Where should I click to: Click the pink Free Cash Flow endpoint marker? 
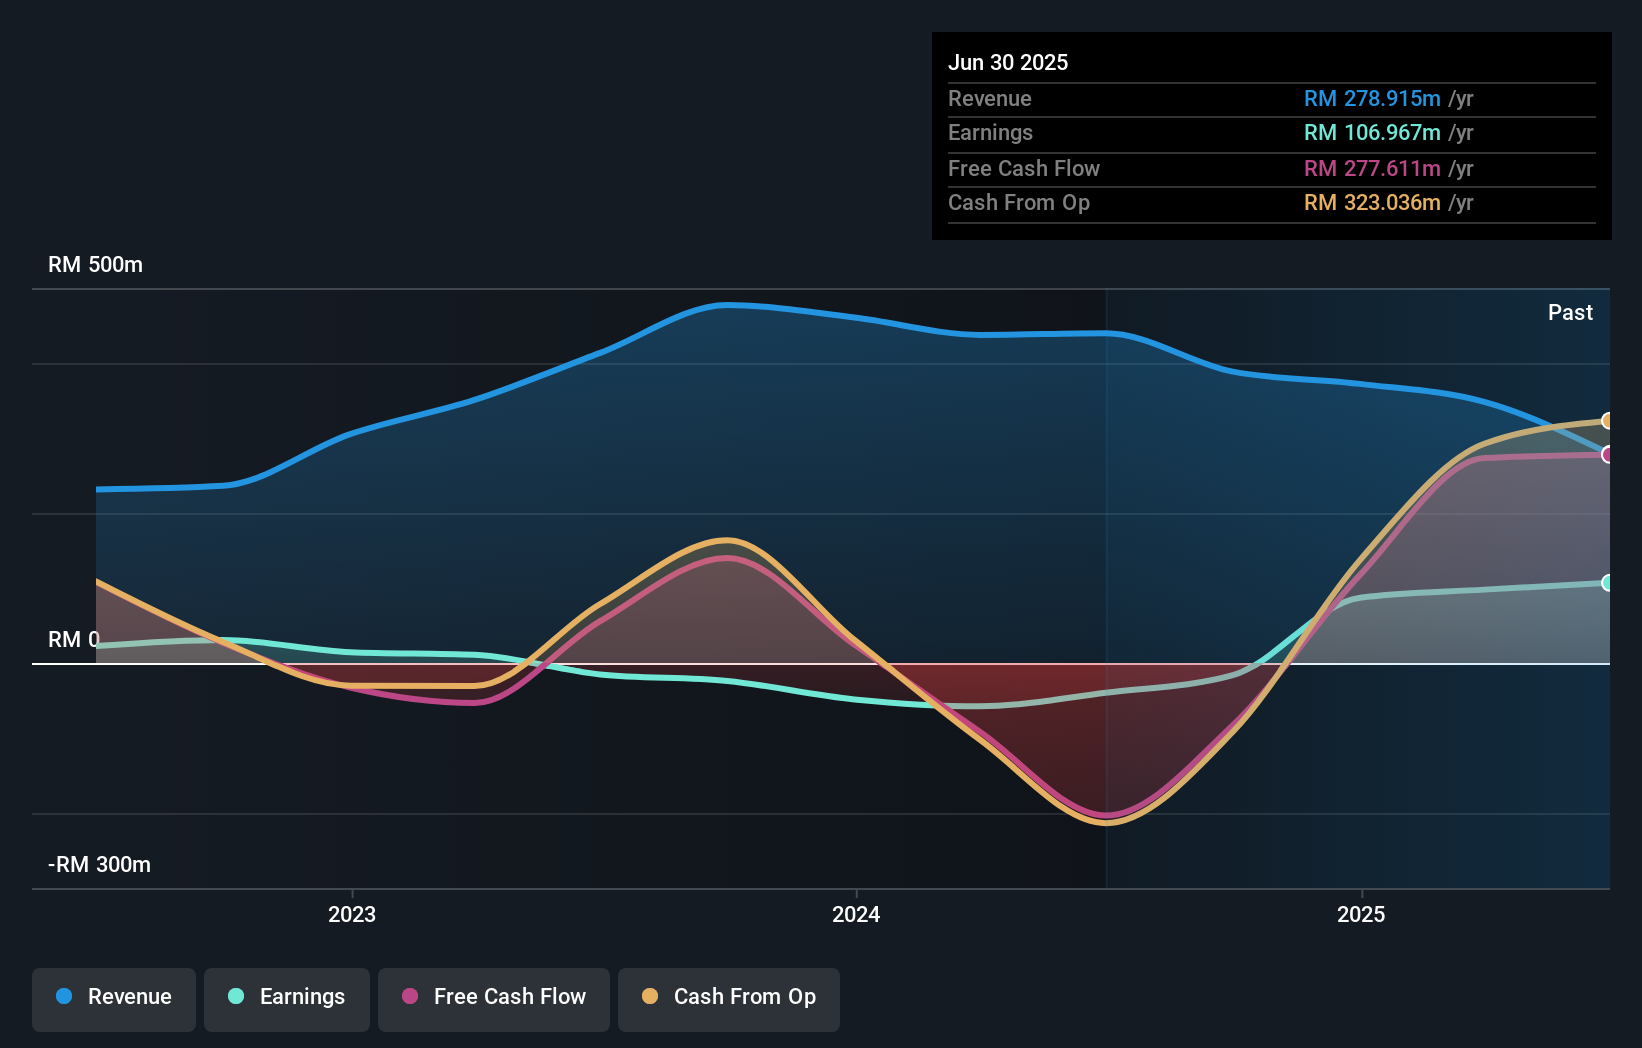click(1607, 455)
